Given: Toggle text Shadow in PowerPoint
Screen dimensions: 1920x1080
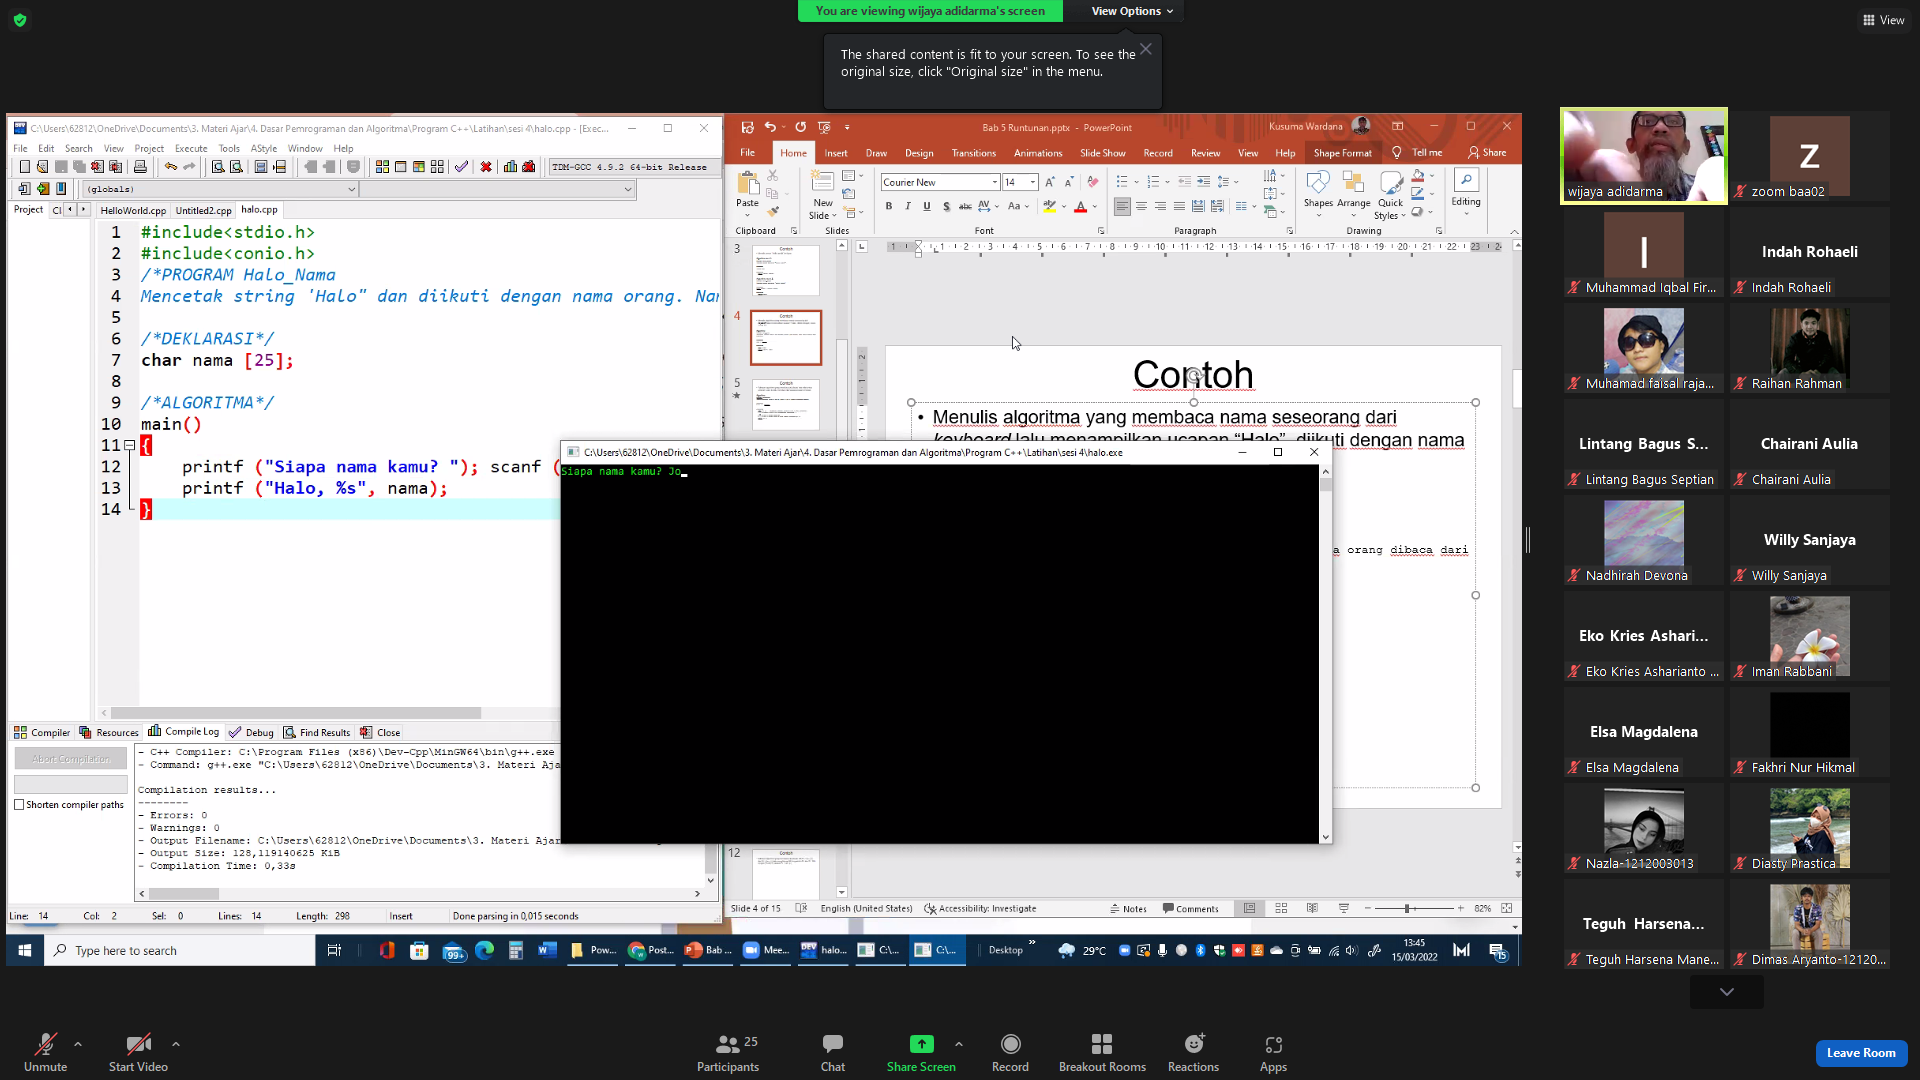Looking at the screenshot, I should [x=946, y=206].
